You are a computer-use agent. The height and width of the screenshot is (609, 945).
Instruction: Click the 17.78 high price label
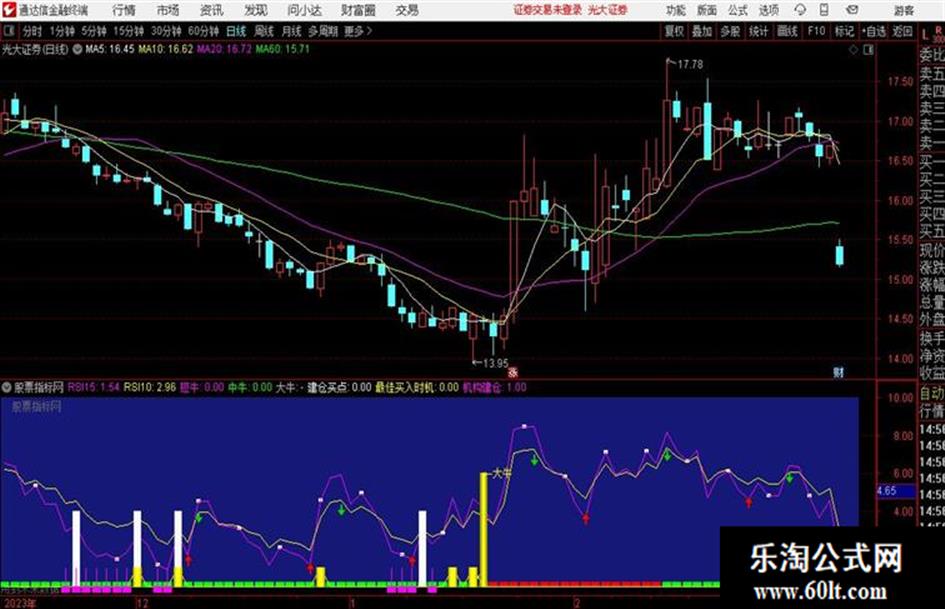690,64
